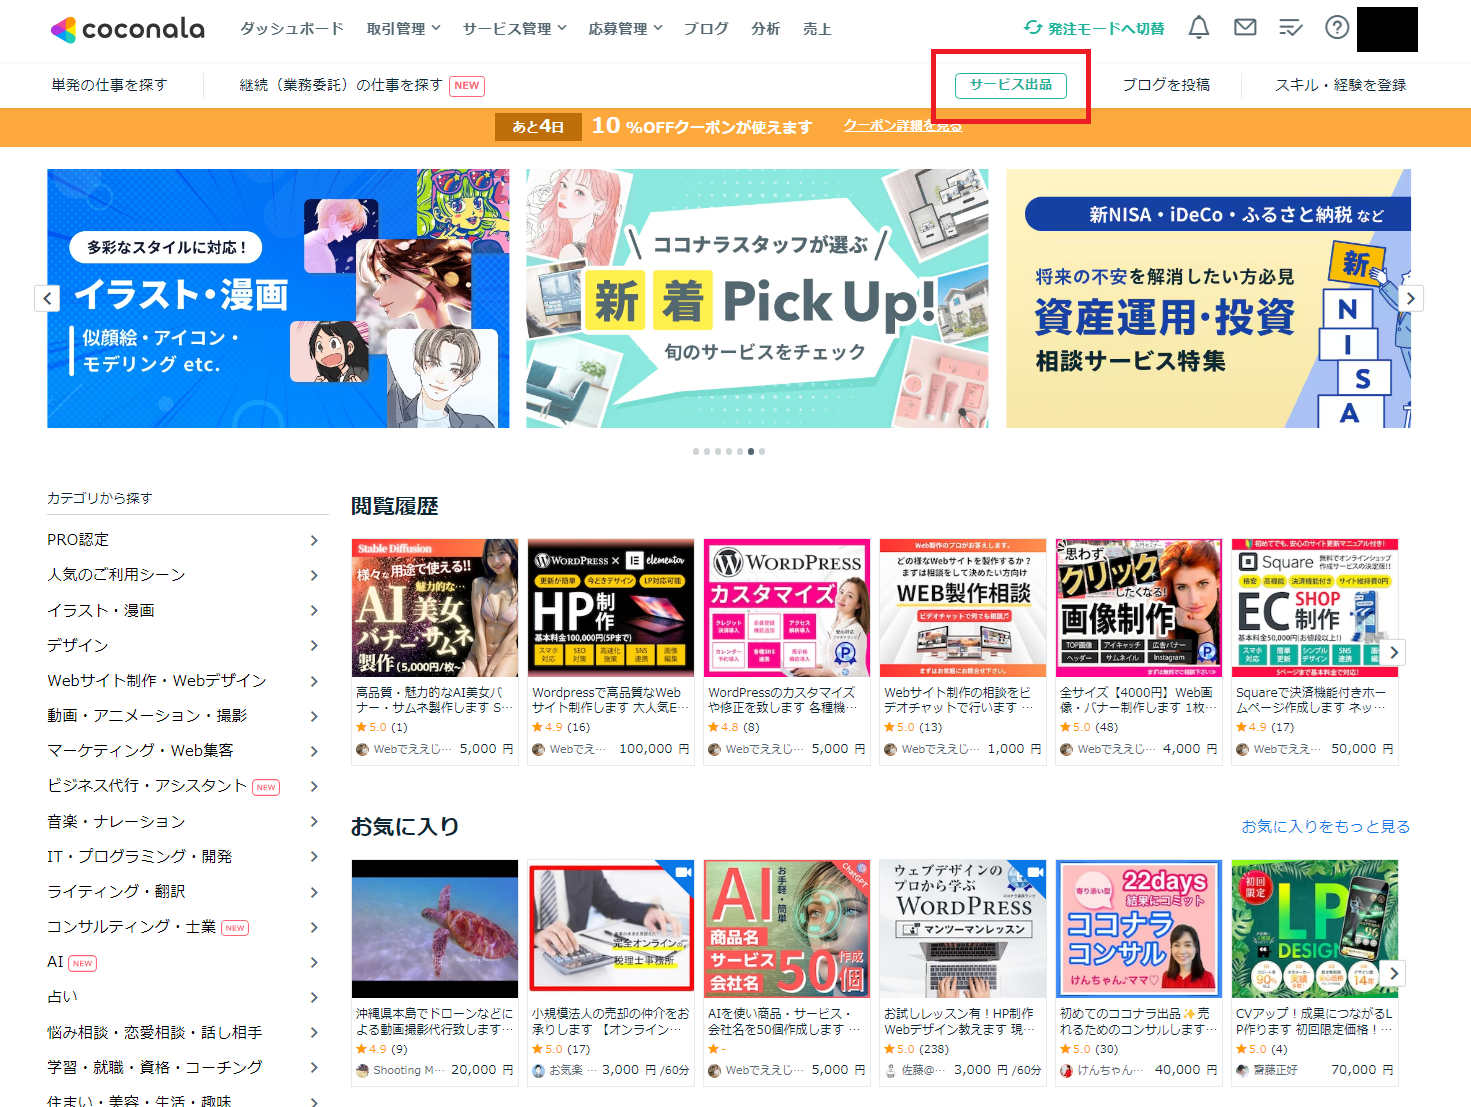Open the WEB製作相談 service thumbnail
The width and height of the screenshot is (1471, 1107).
coord(963,608)
